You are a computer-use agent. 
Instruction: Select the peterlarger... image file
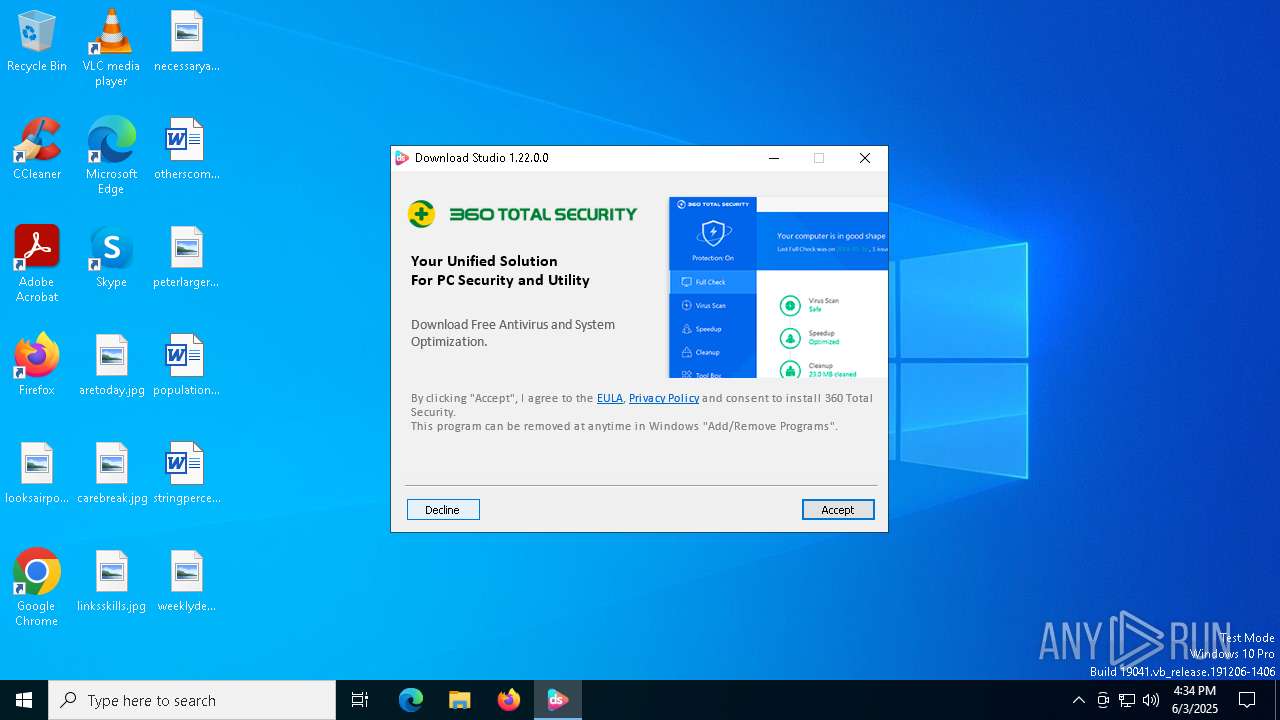(x=187, y=258)
